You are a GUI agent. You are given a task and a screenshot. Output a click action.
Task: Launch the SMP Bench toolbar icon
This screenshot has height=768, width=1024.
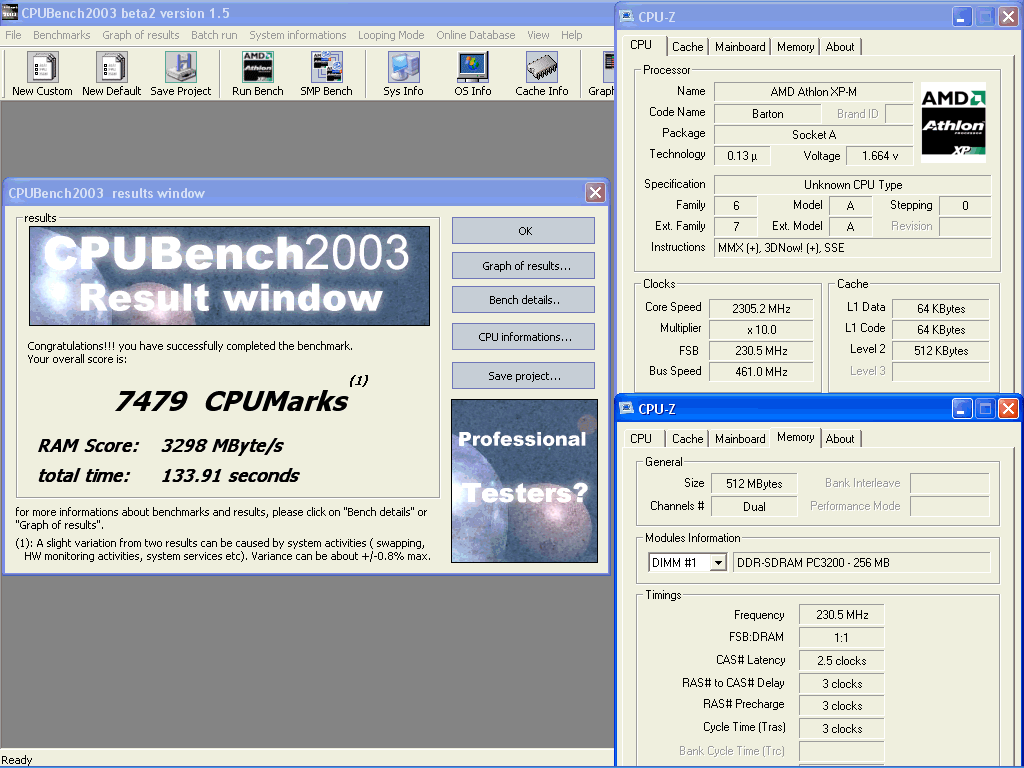(x=327, y=67)
